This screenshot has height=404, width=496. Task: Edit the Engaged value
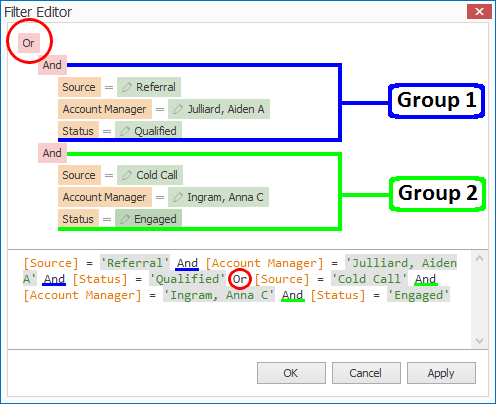(x=148, y=219)
